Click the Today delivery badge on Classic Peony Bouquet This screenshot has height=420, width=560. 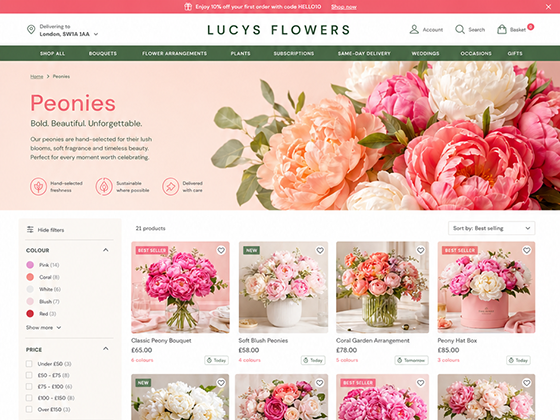tap(216, 360)
